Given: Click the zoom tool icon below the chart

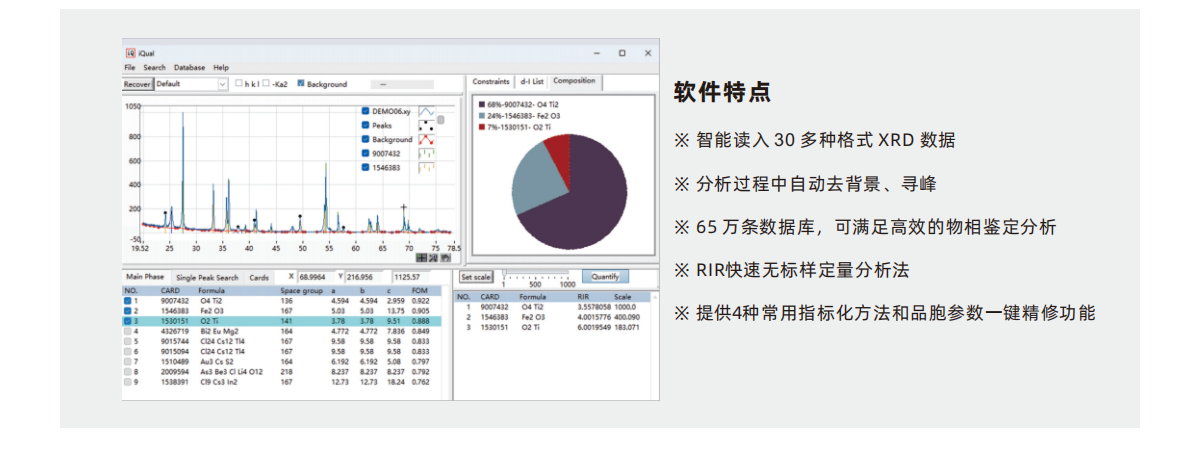Looking at the screenshot, I should [433, 257].
